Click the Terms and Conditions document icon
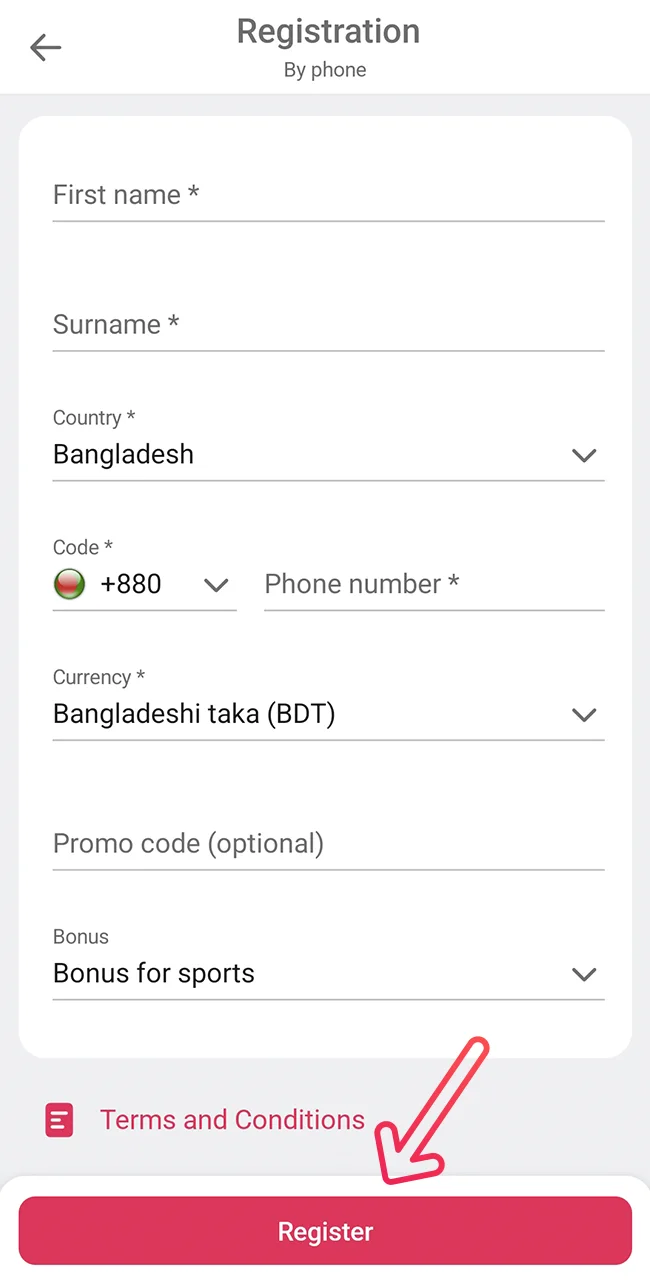This screenshot has height=1280, width=650. click(x=59, y=1120)
